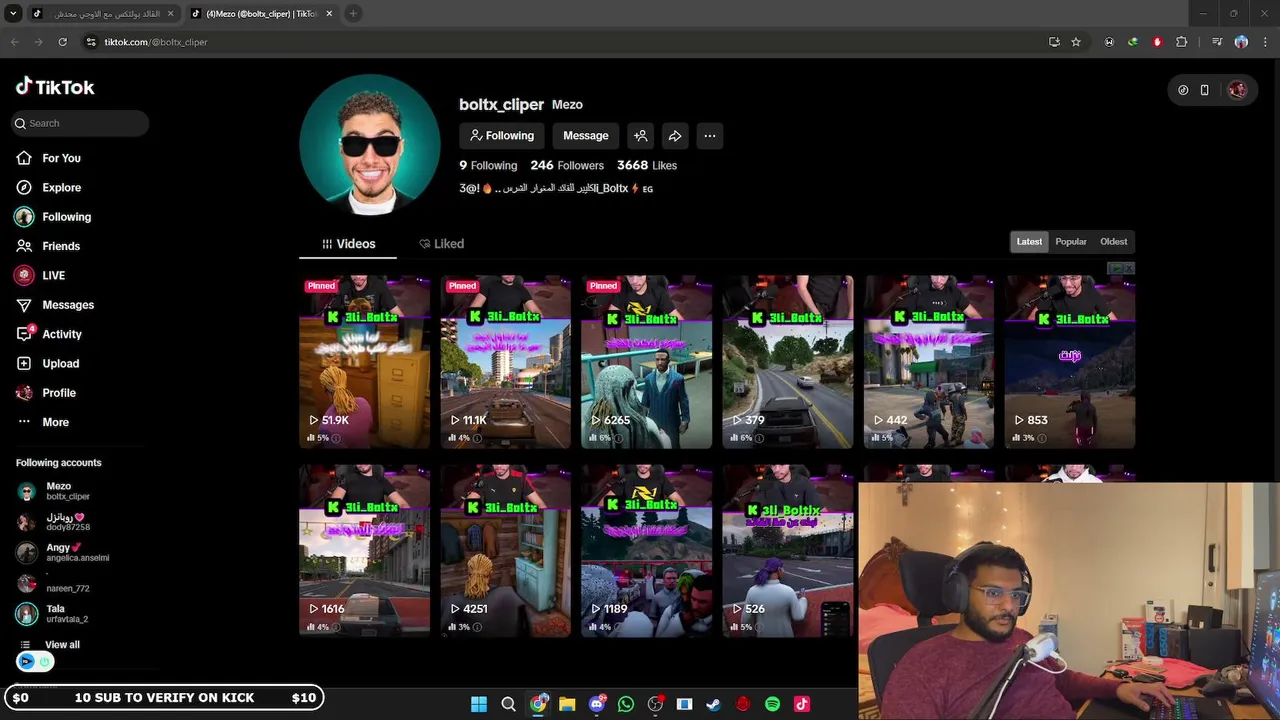Screen dimensions: 1280x720
Task: Open the video with 526 views
Action: pyautogui.click(x=788, y=551)
